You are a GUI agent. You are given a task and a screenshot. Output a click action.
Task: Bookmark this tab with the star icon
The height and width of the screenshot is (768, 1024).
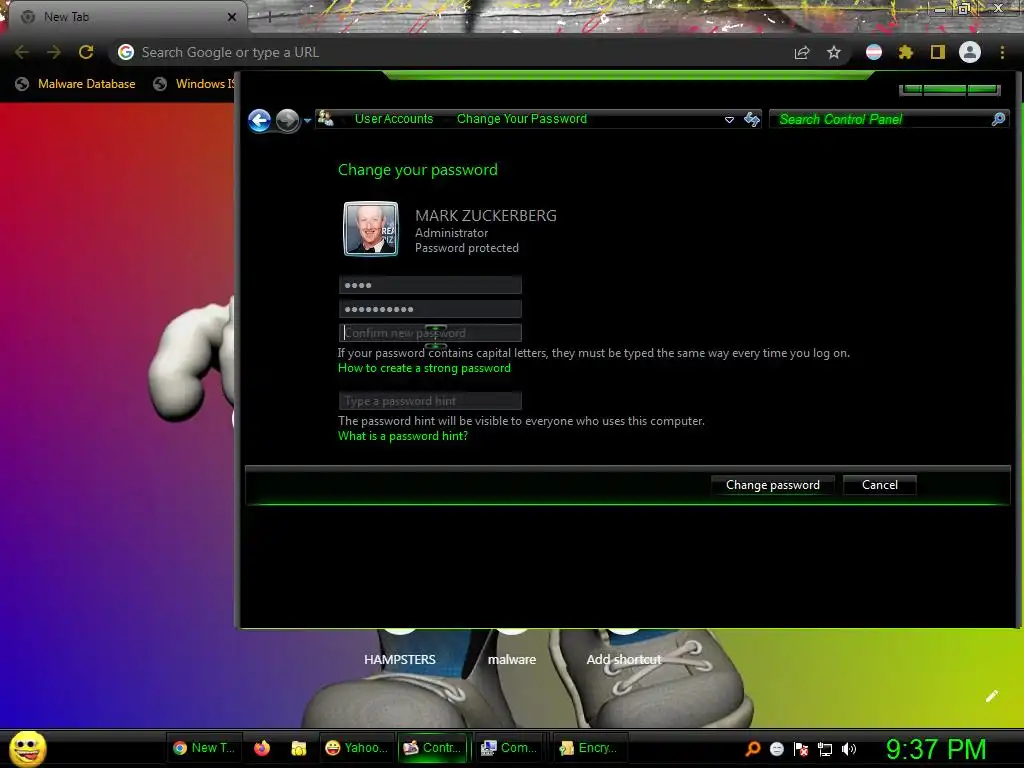pyautogui.click(x=834, y=52)
